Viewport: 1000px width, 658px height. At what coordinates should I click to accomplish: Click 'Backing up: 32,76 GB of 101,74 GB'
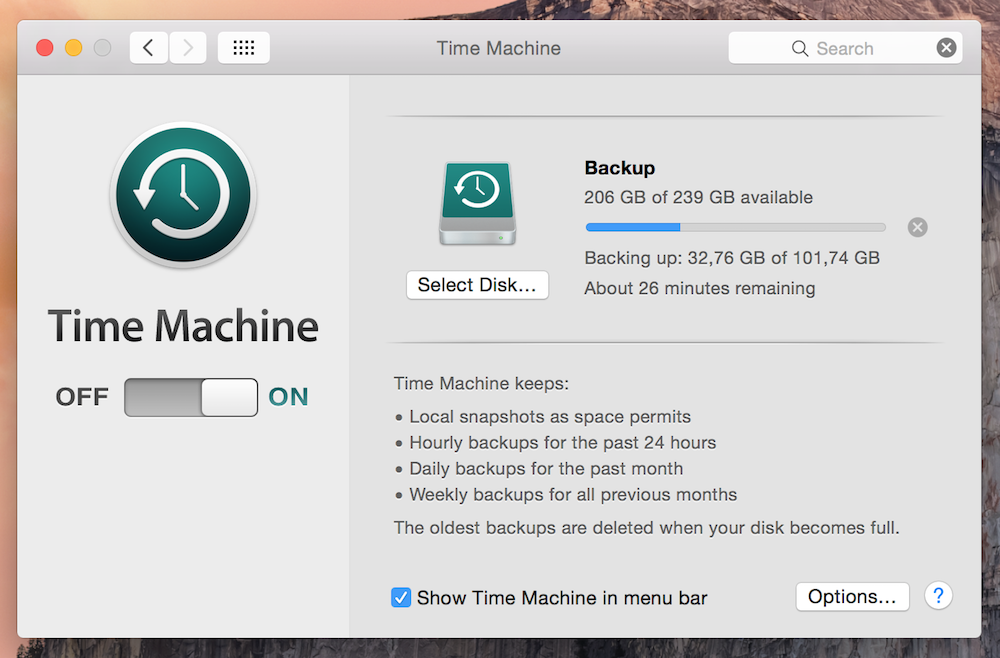[732, 258]
